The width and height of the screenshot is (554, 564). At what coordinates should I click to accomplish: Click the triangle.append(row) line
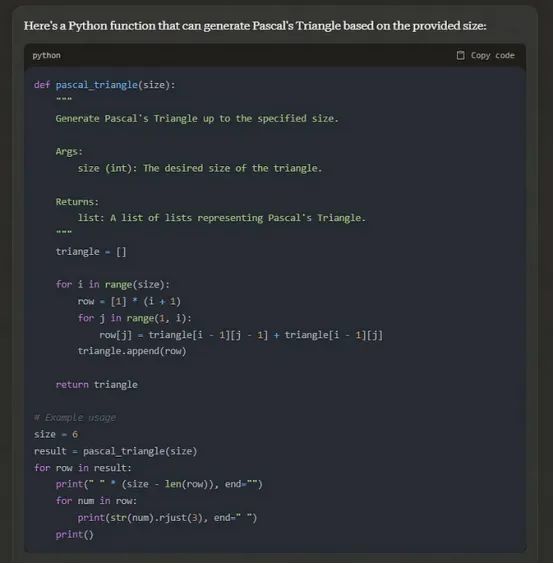132,351
